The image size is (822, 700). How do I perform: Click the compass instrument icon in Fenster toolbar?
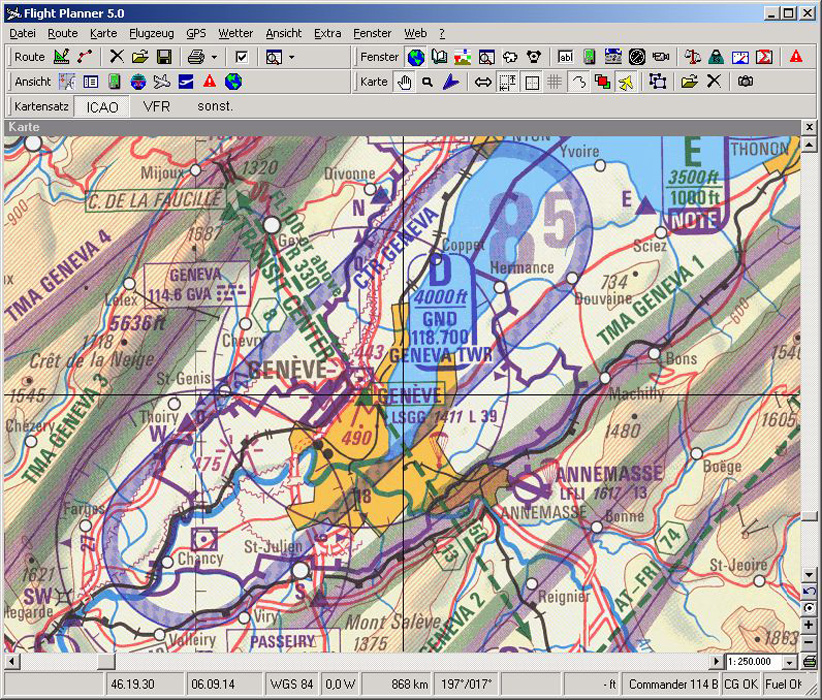636,57
